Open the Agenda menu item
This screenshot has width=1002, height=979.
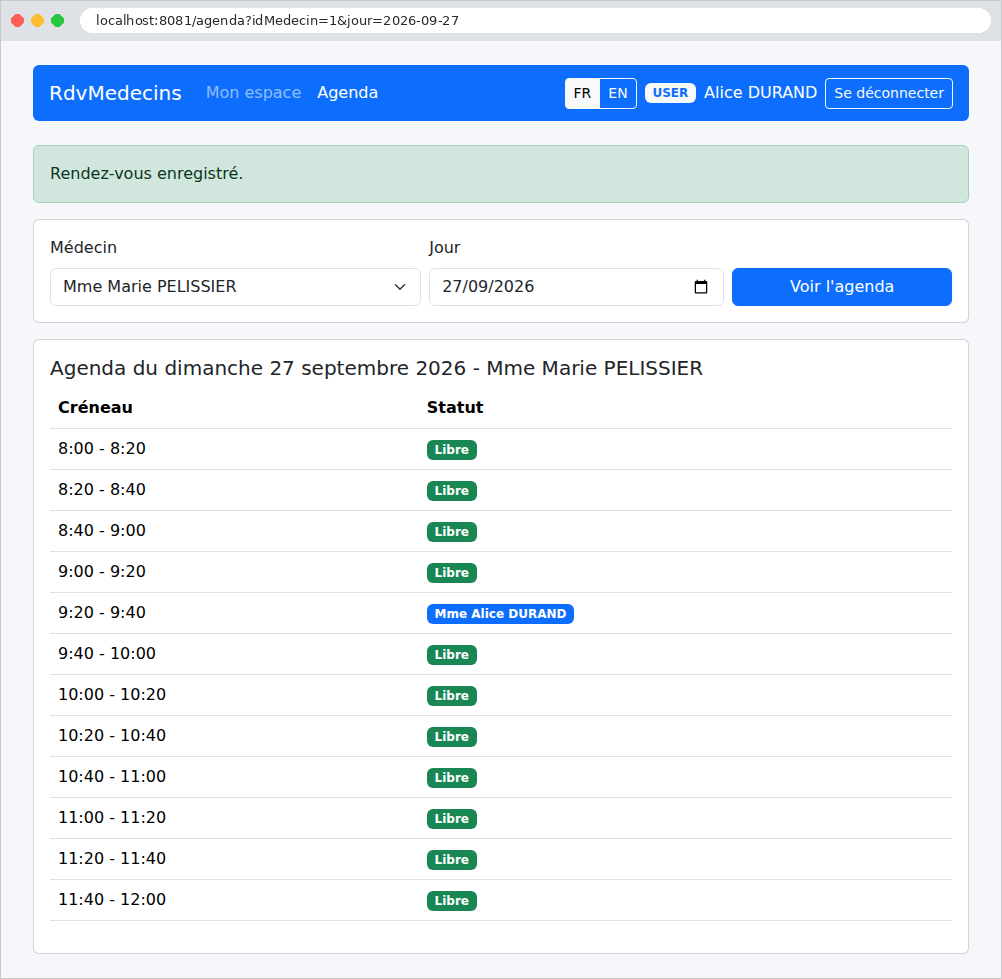(x=348, y=93)
